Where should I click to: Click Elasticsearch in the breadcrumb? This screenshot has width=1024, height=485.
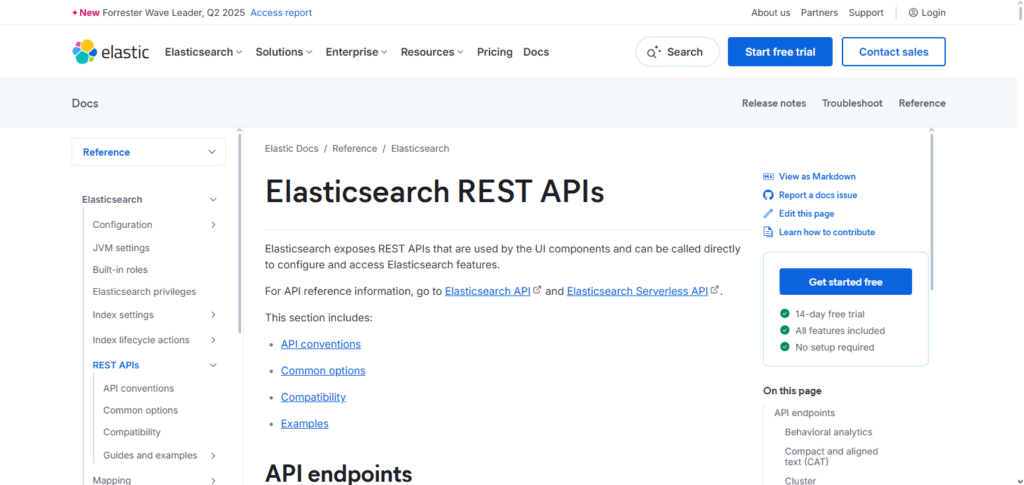tap(420, 148)
